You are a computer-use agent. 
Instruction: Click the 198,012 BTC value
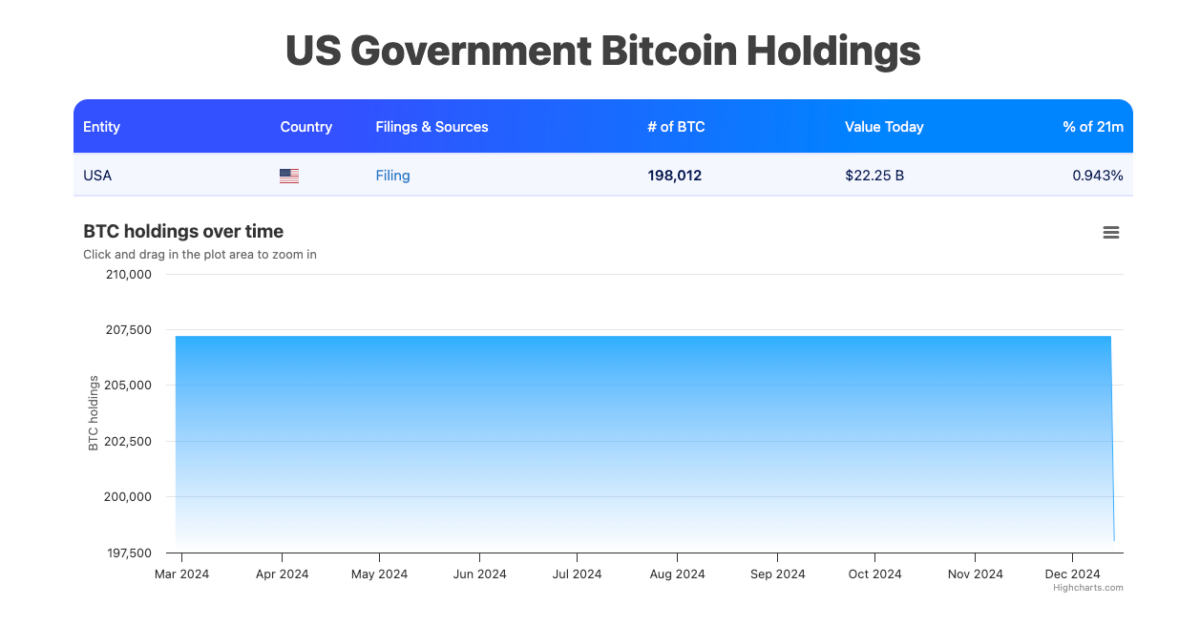click(675, 176)
